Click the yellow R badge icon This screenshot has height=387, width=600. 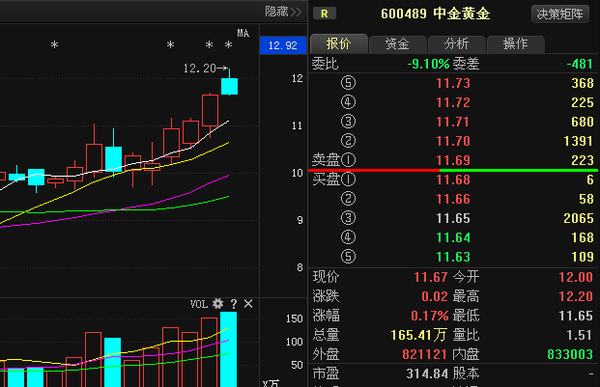click(x=324, y=13)
